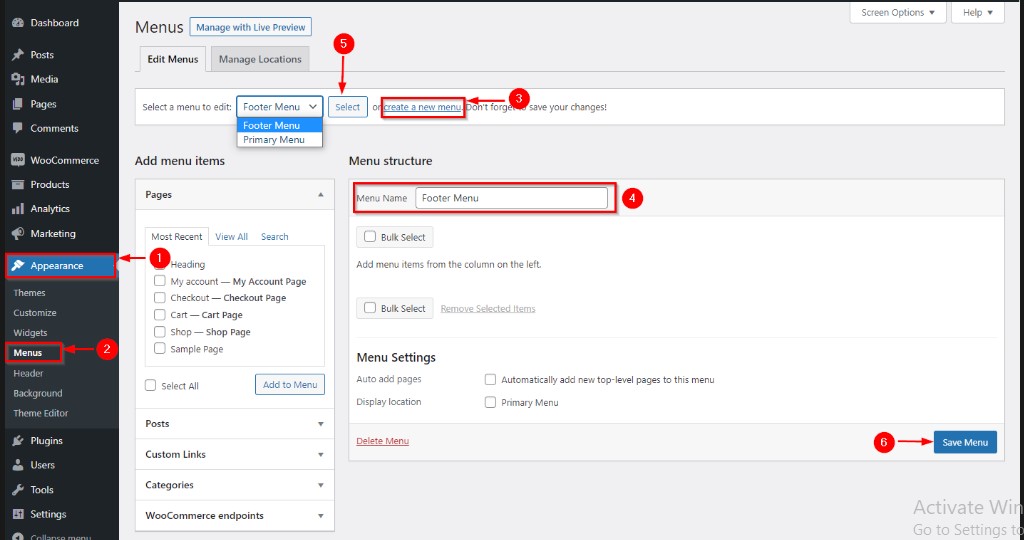The height and width of the screenshot is (540, 1024).
Task: Focus the Menu Name input field
Action: 511,198
